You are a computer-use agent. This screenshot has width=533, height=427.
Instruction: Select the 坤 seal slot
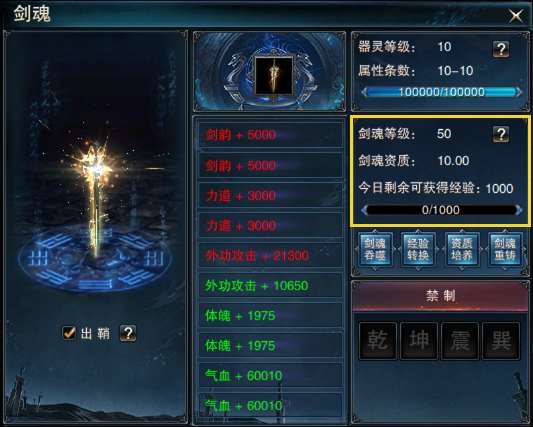[419, 341]
